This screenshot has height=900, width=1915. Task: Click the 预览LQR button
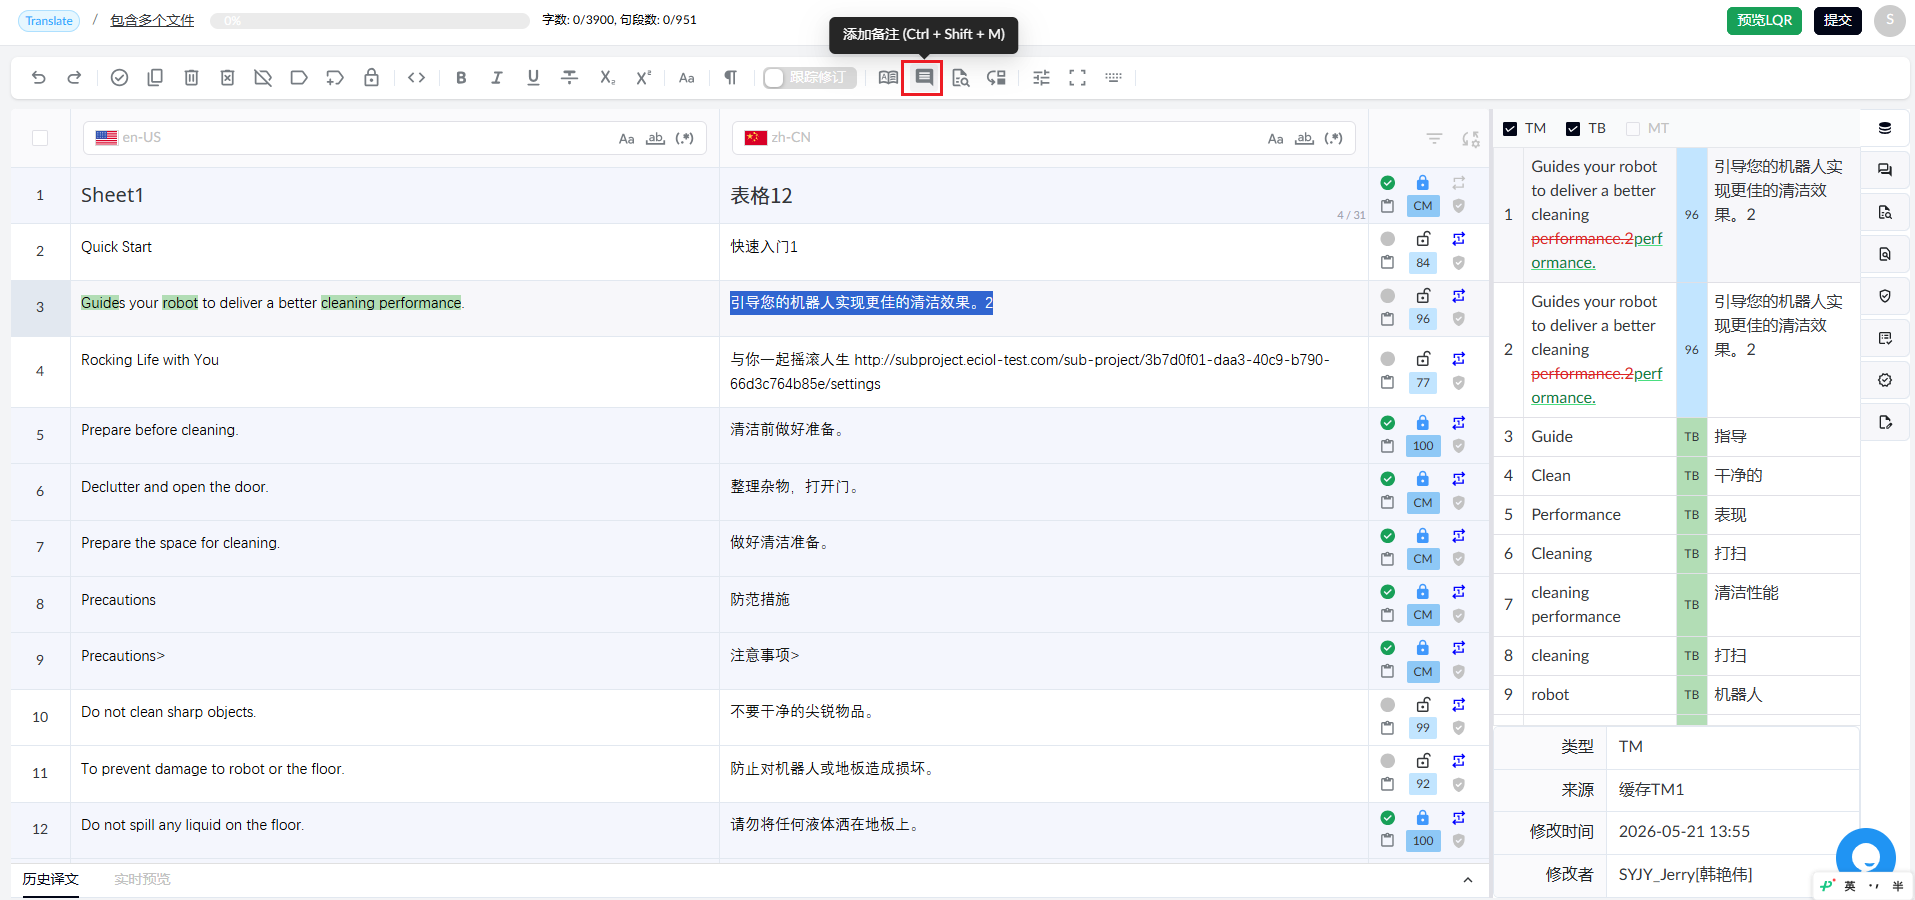[x=1764, y=20]
